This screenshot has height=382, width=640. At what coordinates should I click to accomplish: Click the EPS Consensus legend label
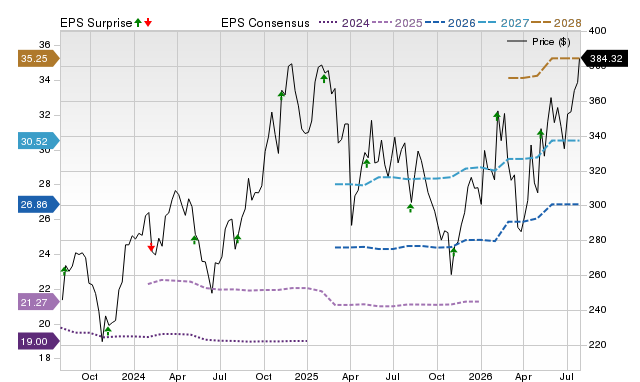pos(265,23)
